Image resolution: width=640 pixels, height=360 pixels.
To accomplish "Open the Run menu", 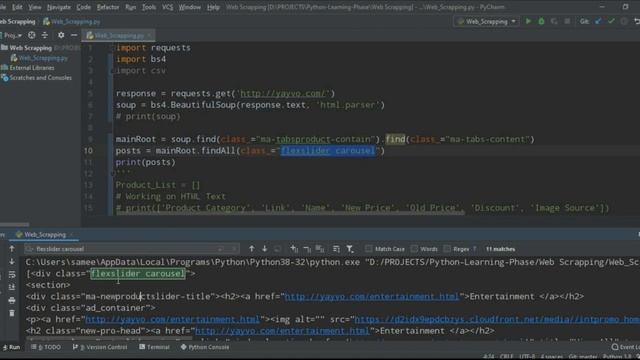I will pyautogui.click(x=131, y=7).
